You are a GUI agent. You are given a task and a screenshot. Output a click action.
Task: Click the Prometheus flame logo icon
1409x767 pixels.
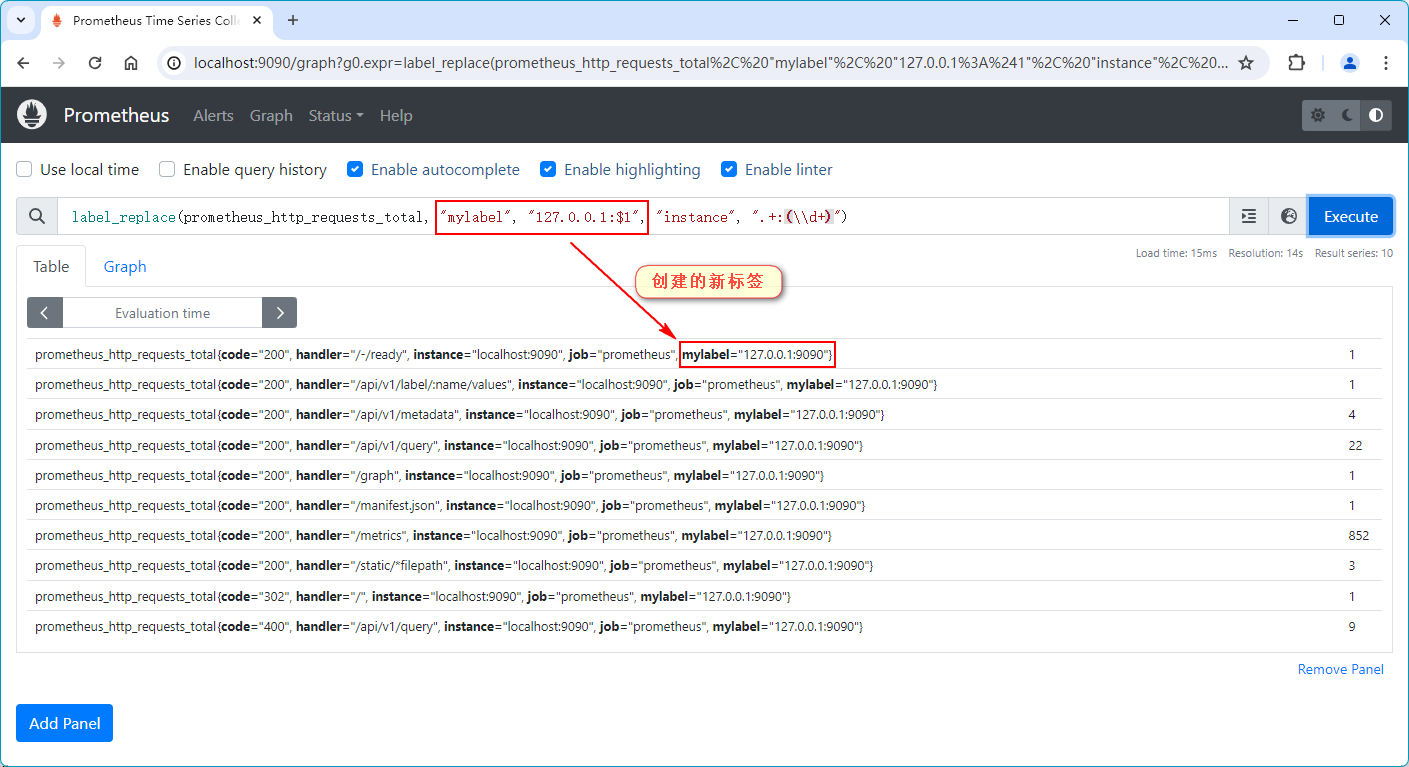pos(32,115)
